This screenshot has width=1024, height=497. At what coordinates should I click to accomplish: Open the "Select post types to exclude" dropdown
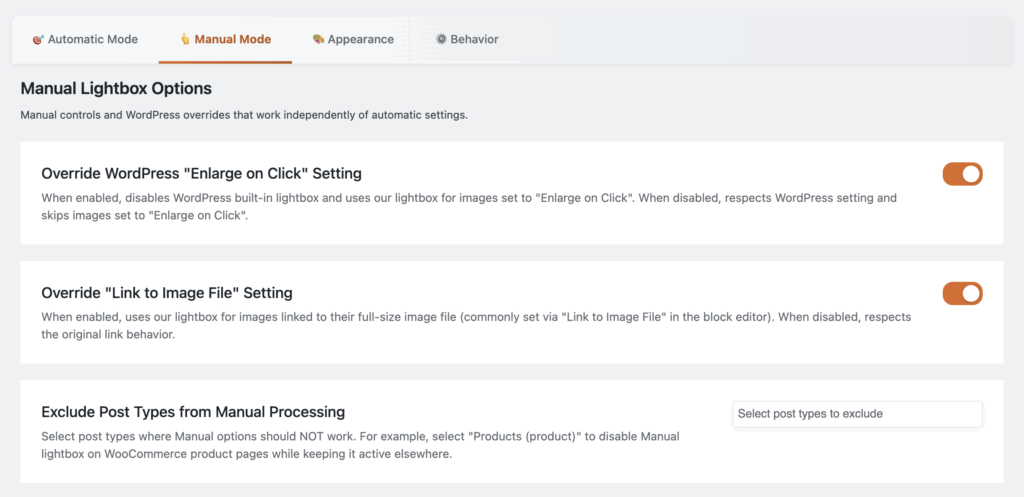[x=857, y=414]
